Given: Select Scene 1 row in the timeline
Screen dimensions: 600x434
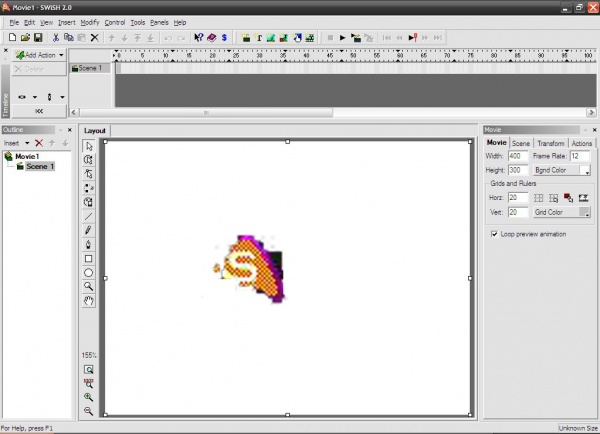Looking at the screenshot, I should click(90, 68).
